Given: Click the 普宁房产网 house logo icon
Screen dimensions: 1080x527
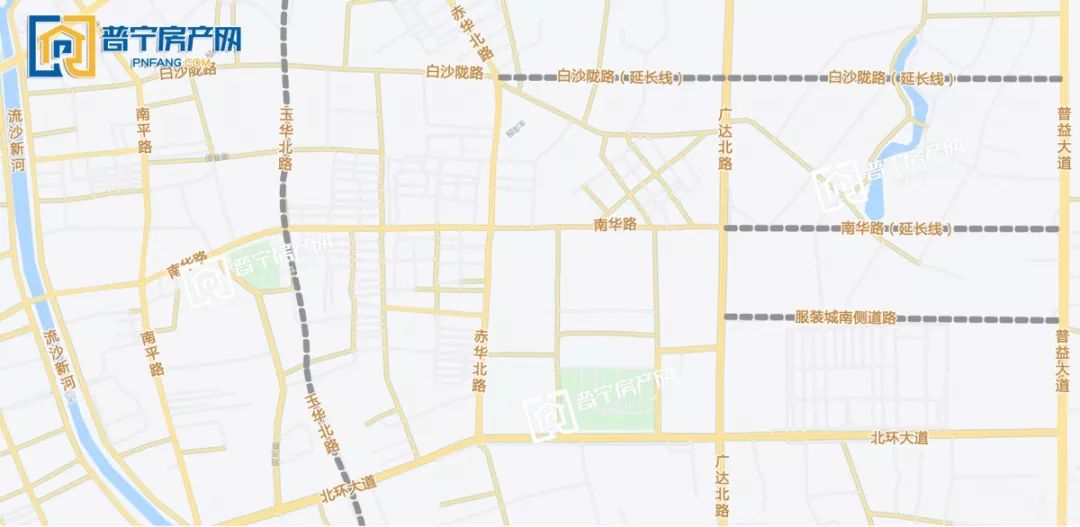Looking at the screenshot, I should tap(61, 46).
